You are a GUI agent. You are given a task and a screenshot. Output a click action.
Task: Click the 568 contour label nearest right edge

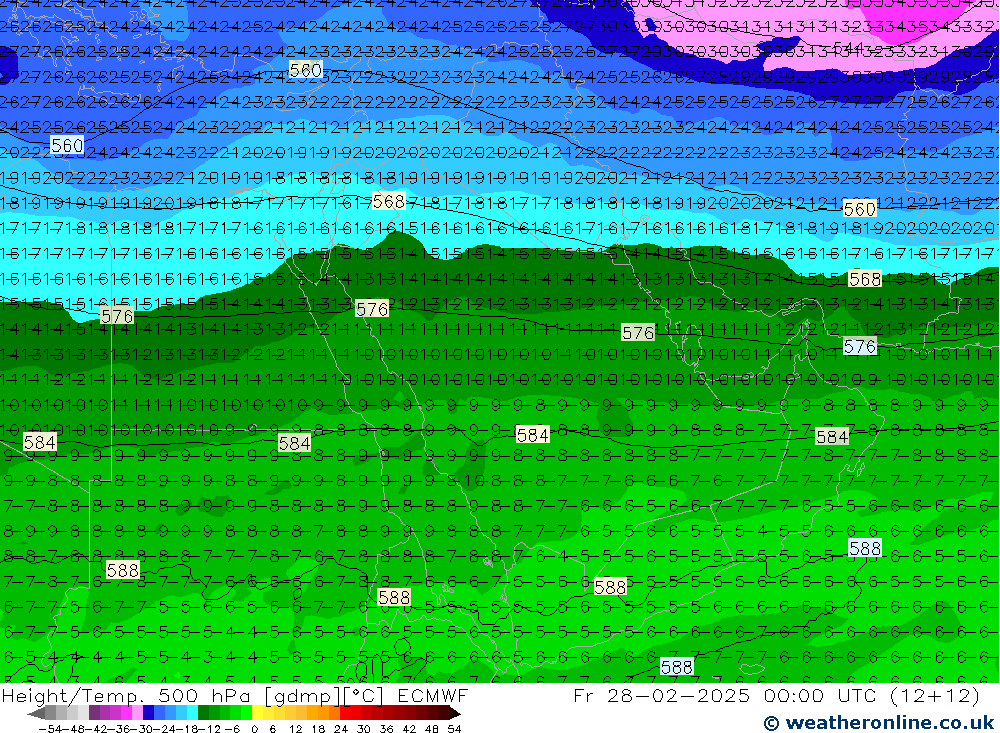865,279
